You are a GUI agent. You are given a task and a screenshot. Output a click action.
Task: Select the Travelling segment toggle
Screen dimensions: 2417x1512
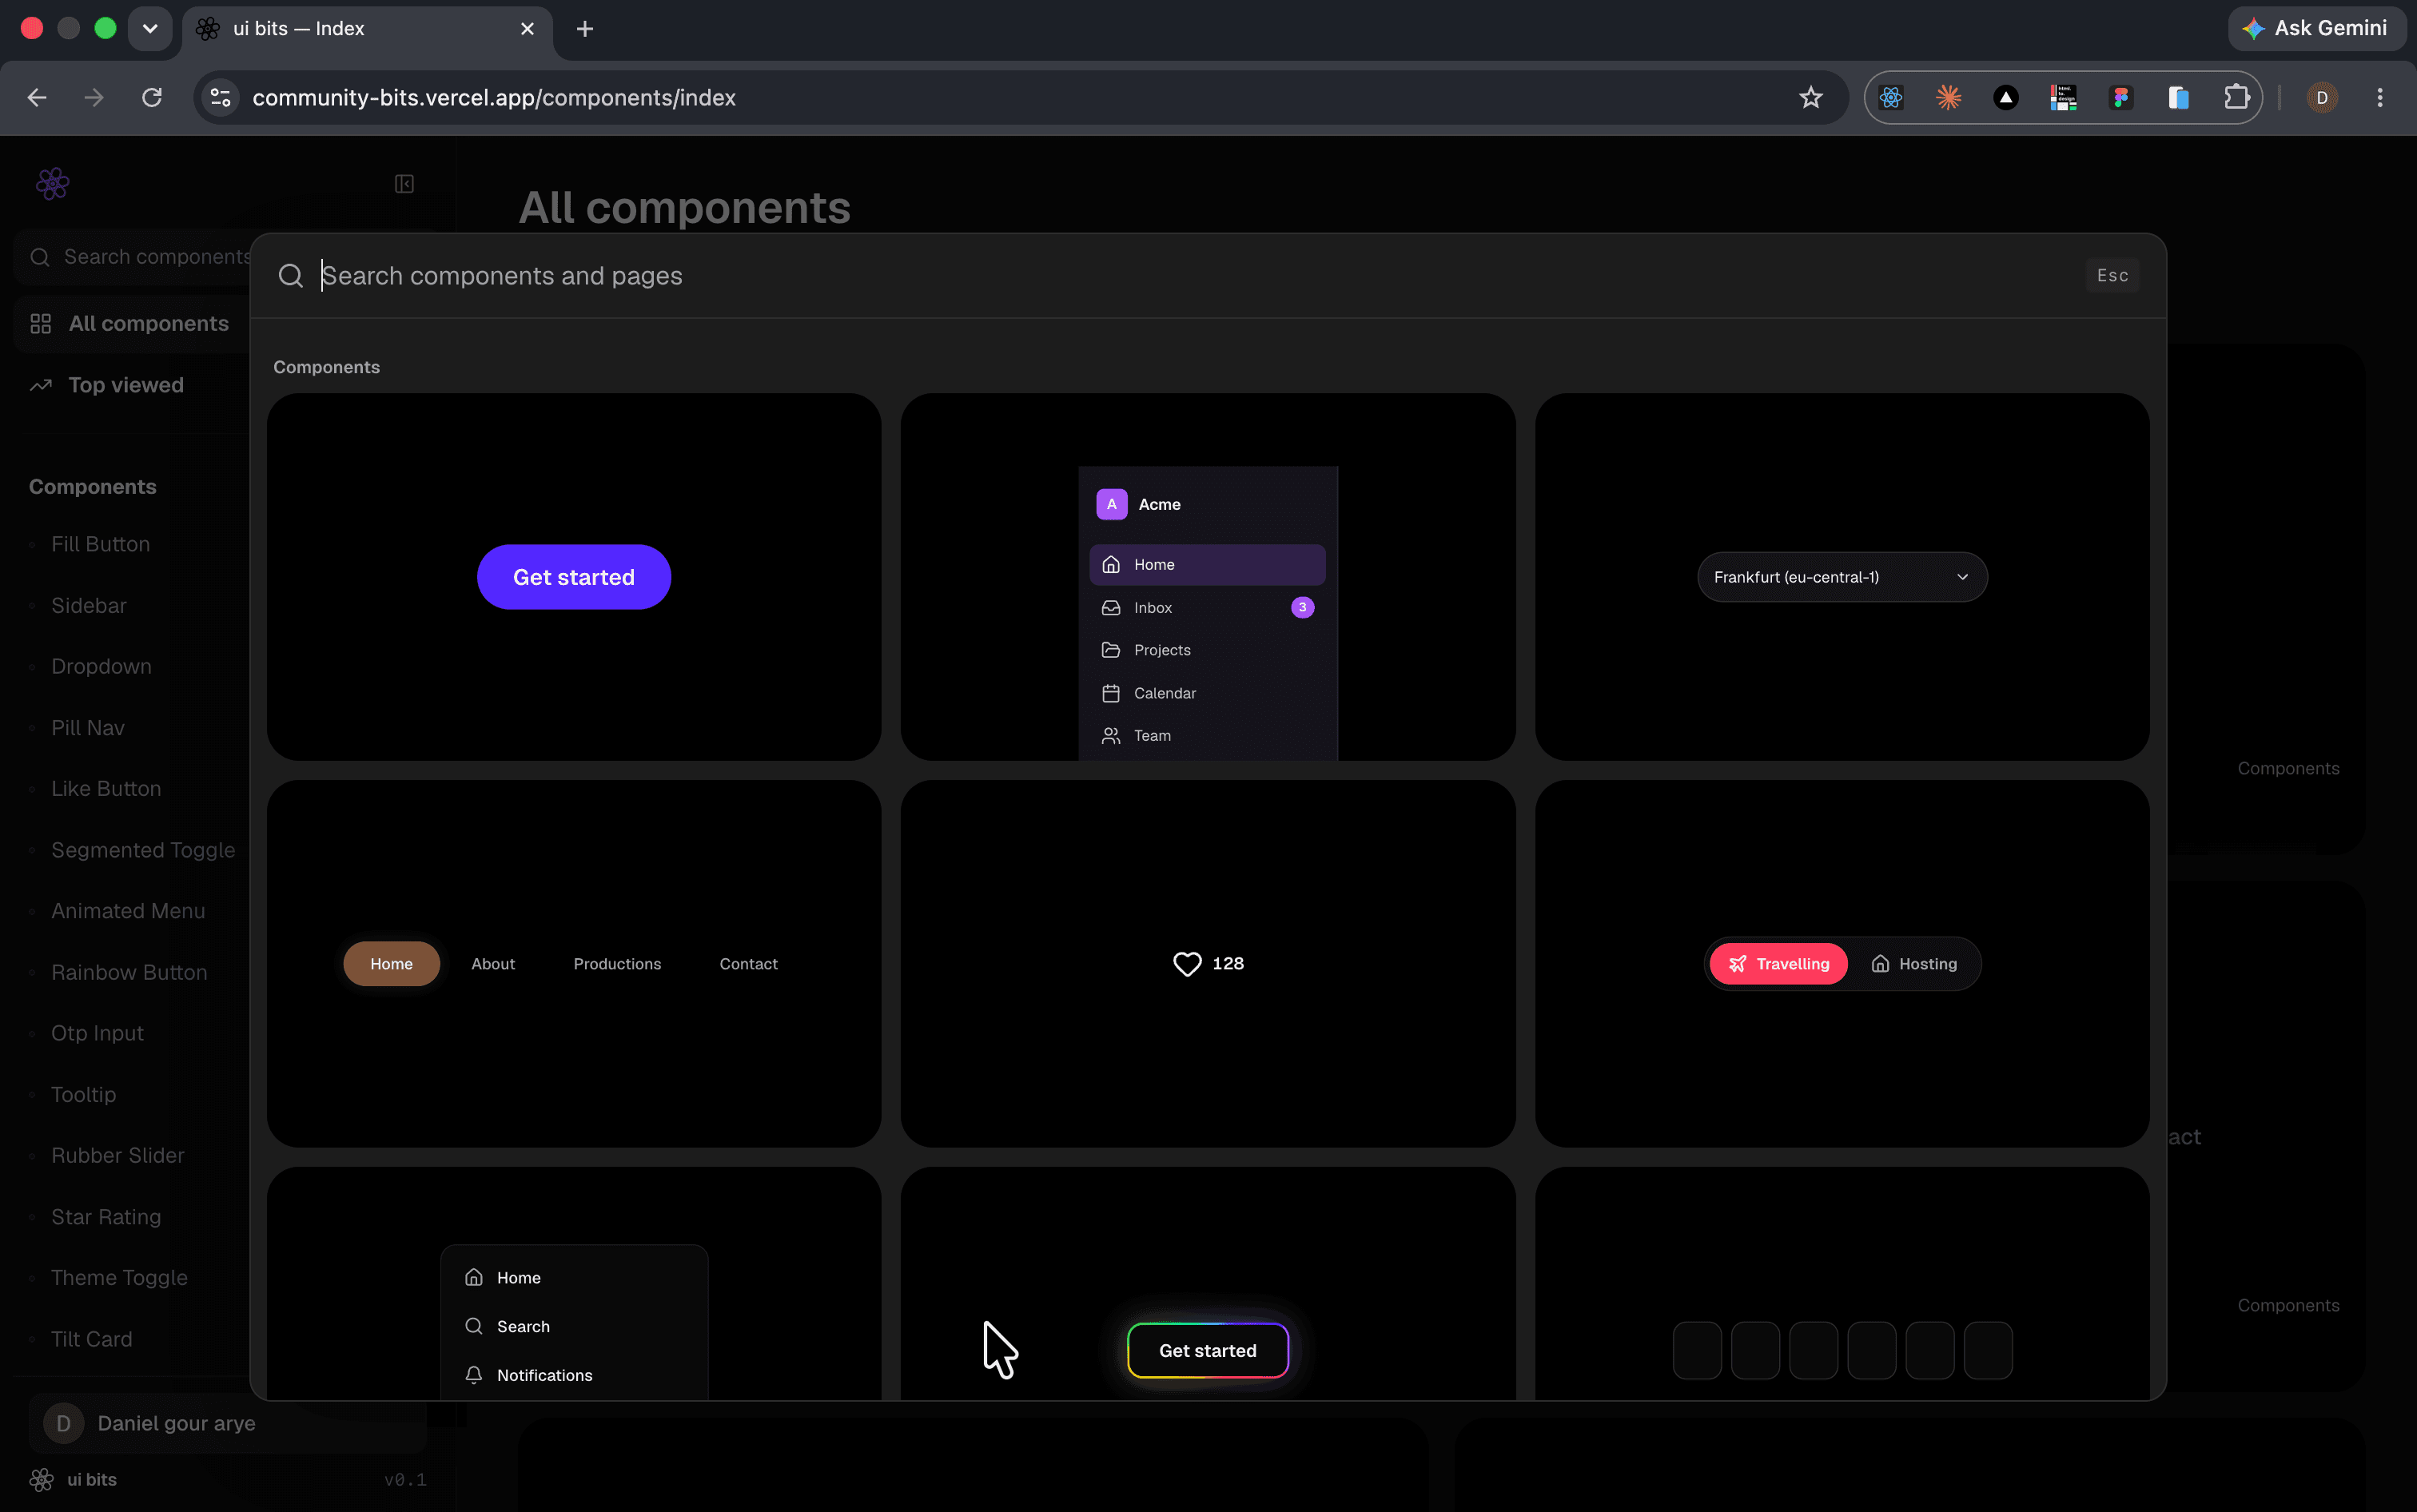coord(1778,964)
